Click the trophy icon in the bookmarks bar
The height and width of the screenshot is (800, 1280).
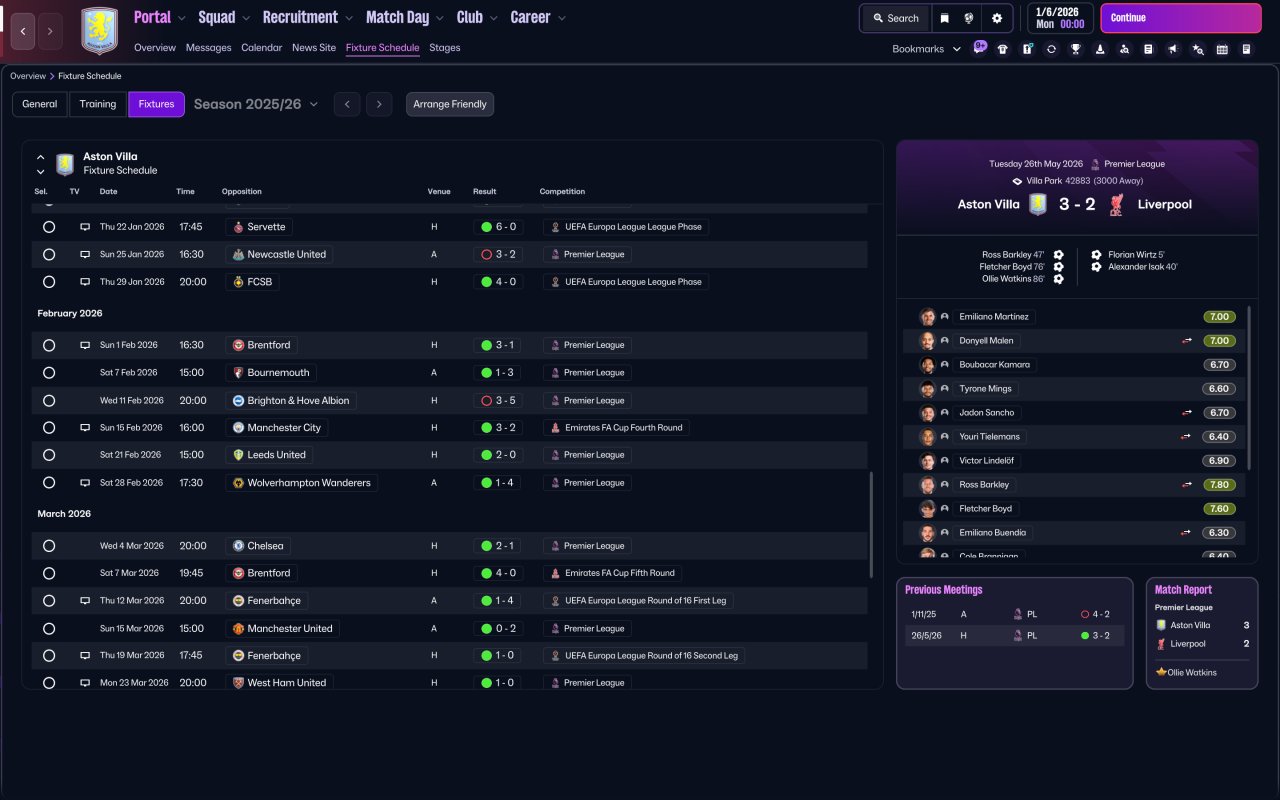(x=1076, y=49)
